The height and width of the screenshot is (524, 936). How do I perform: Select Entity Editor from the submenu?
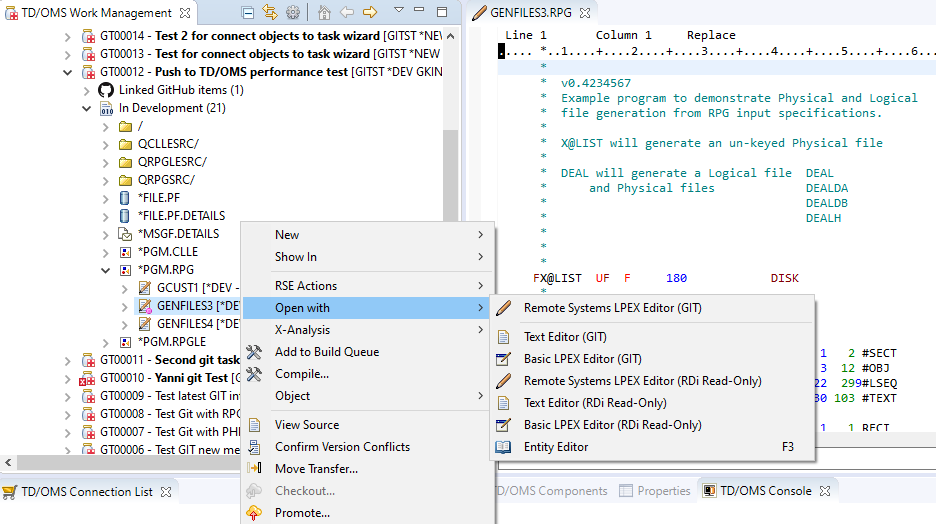tap(556, 447)
